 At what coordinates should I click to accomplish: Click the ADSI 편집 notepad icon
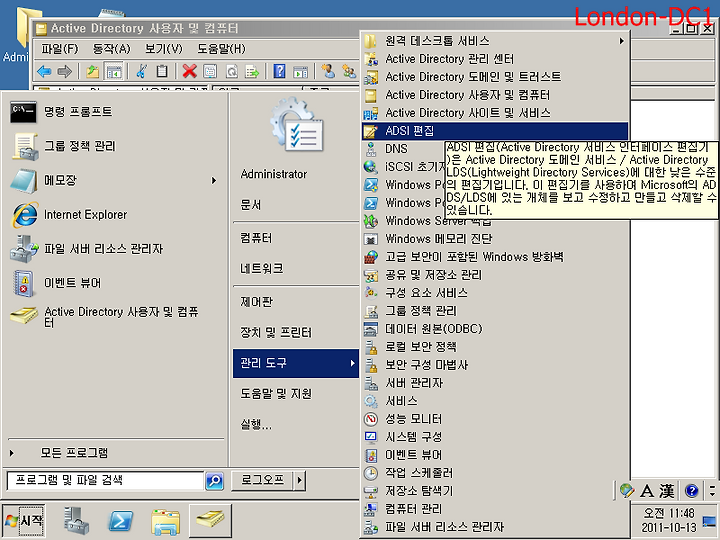371,131
